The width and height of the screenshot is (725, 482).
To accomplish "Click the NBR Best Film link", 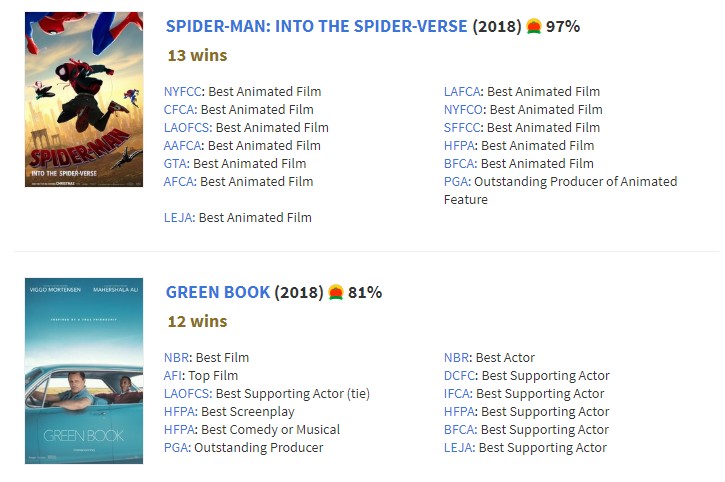I will [x=177, y=358].
